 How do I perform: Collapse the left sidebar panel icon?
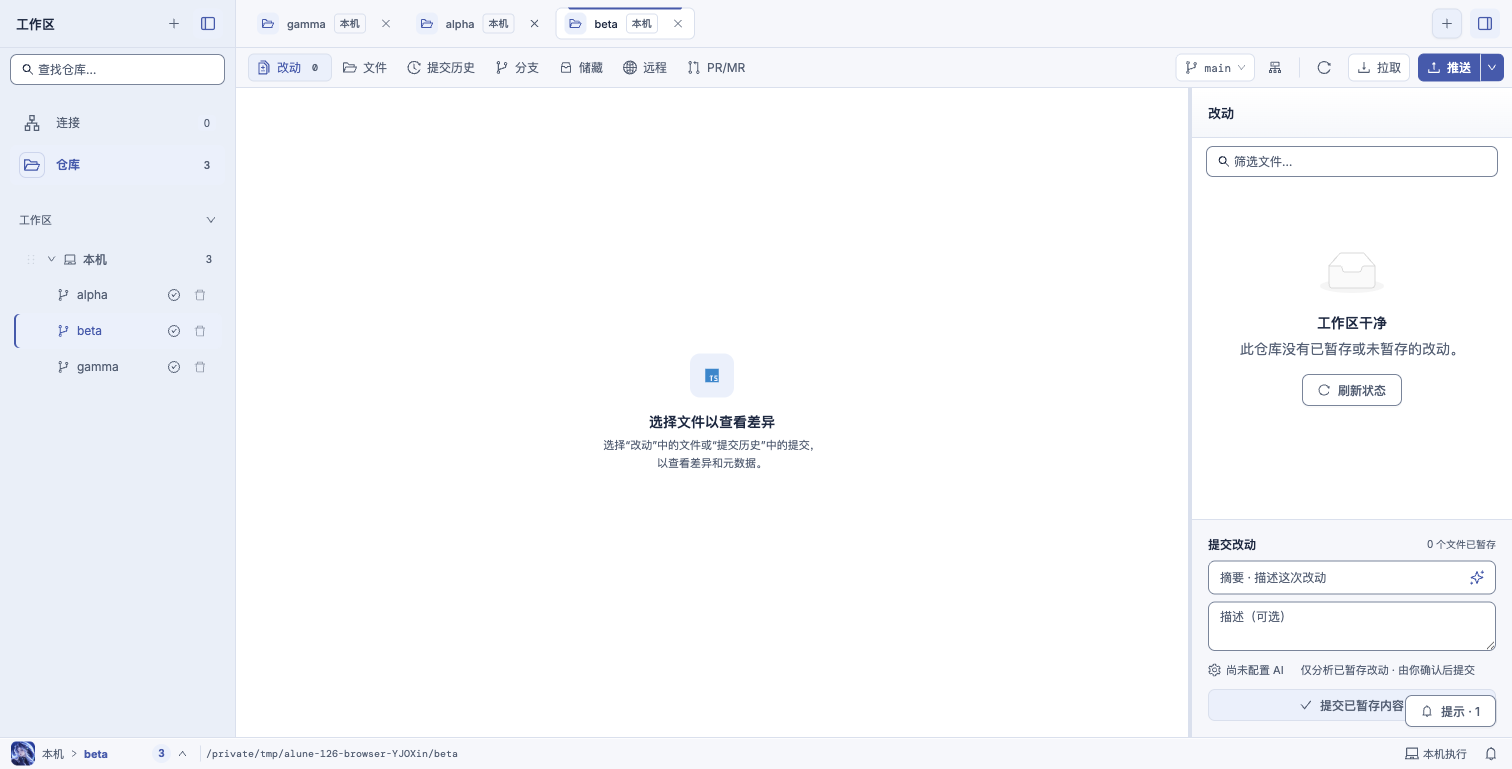[x=208, y=24]
